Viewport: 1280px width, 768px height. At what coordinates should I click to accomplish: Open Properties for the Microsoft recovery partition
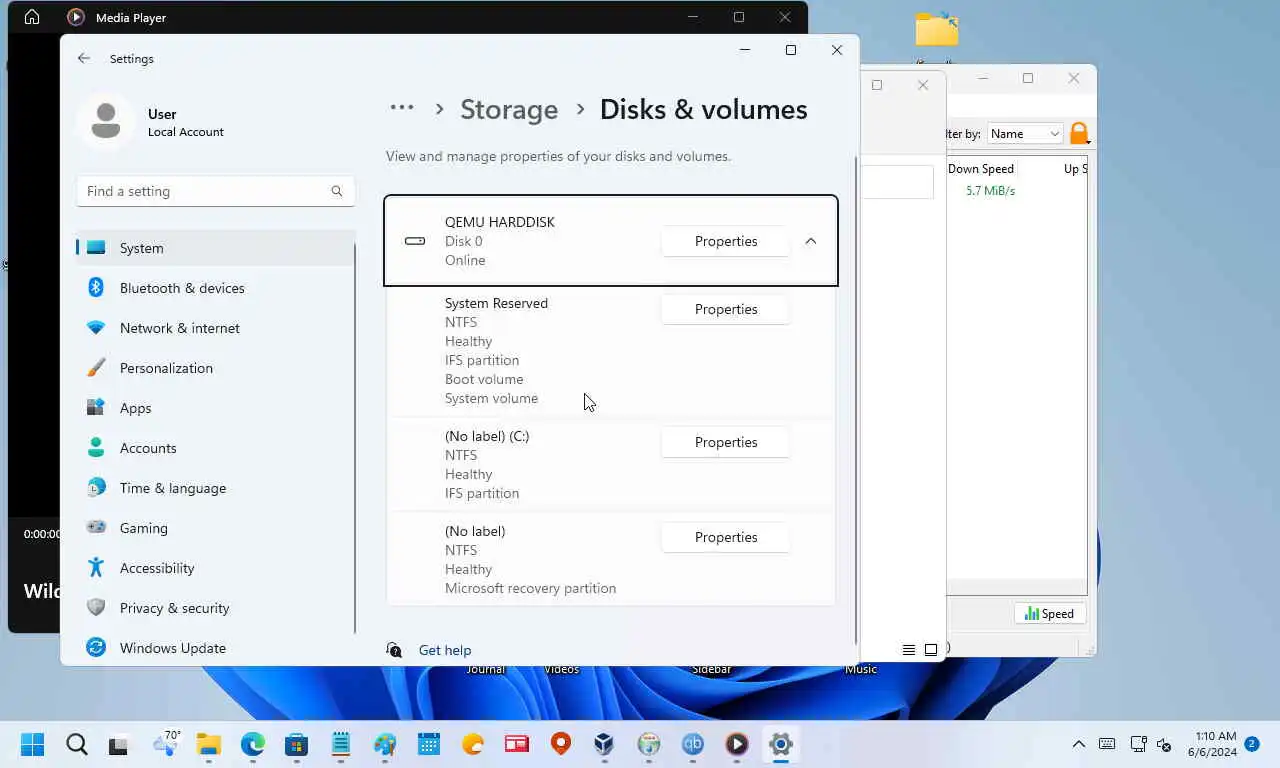click(x=726, y=537)
